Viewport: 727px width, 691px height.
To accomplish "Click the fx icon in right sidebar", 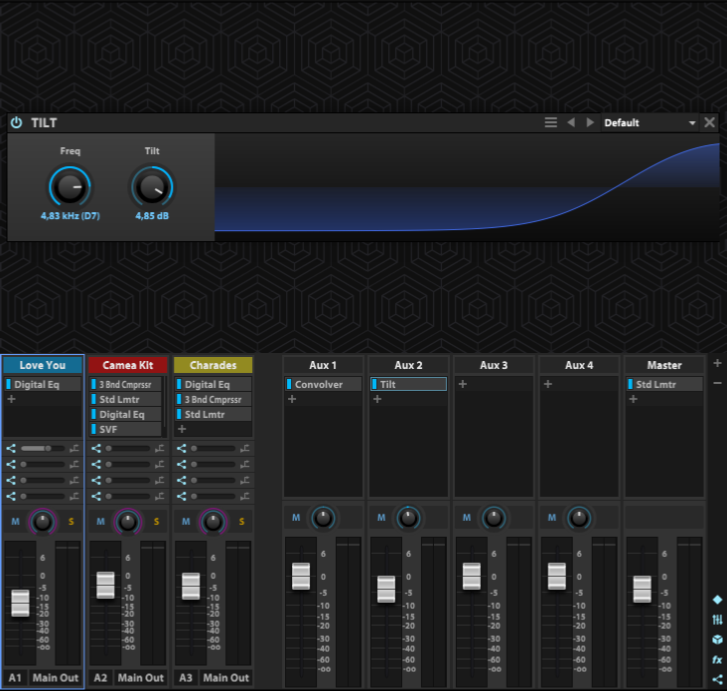I will point(717,660).
